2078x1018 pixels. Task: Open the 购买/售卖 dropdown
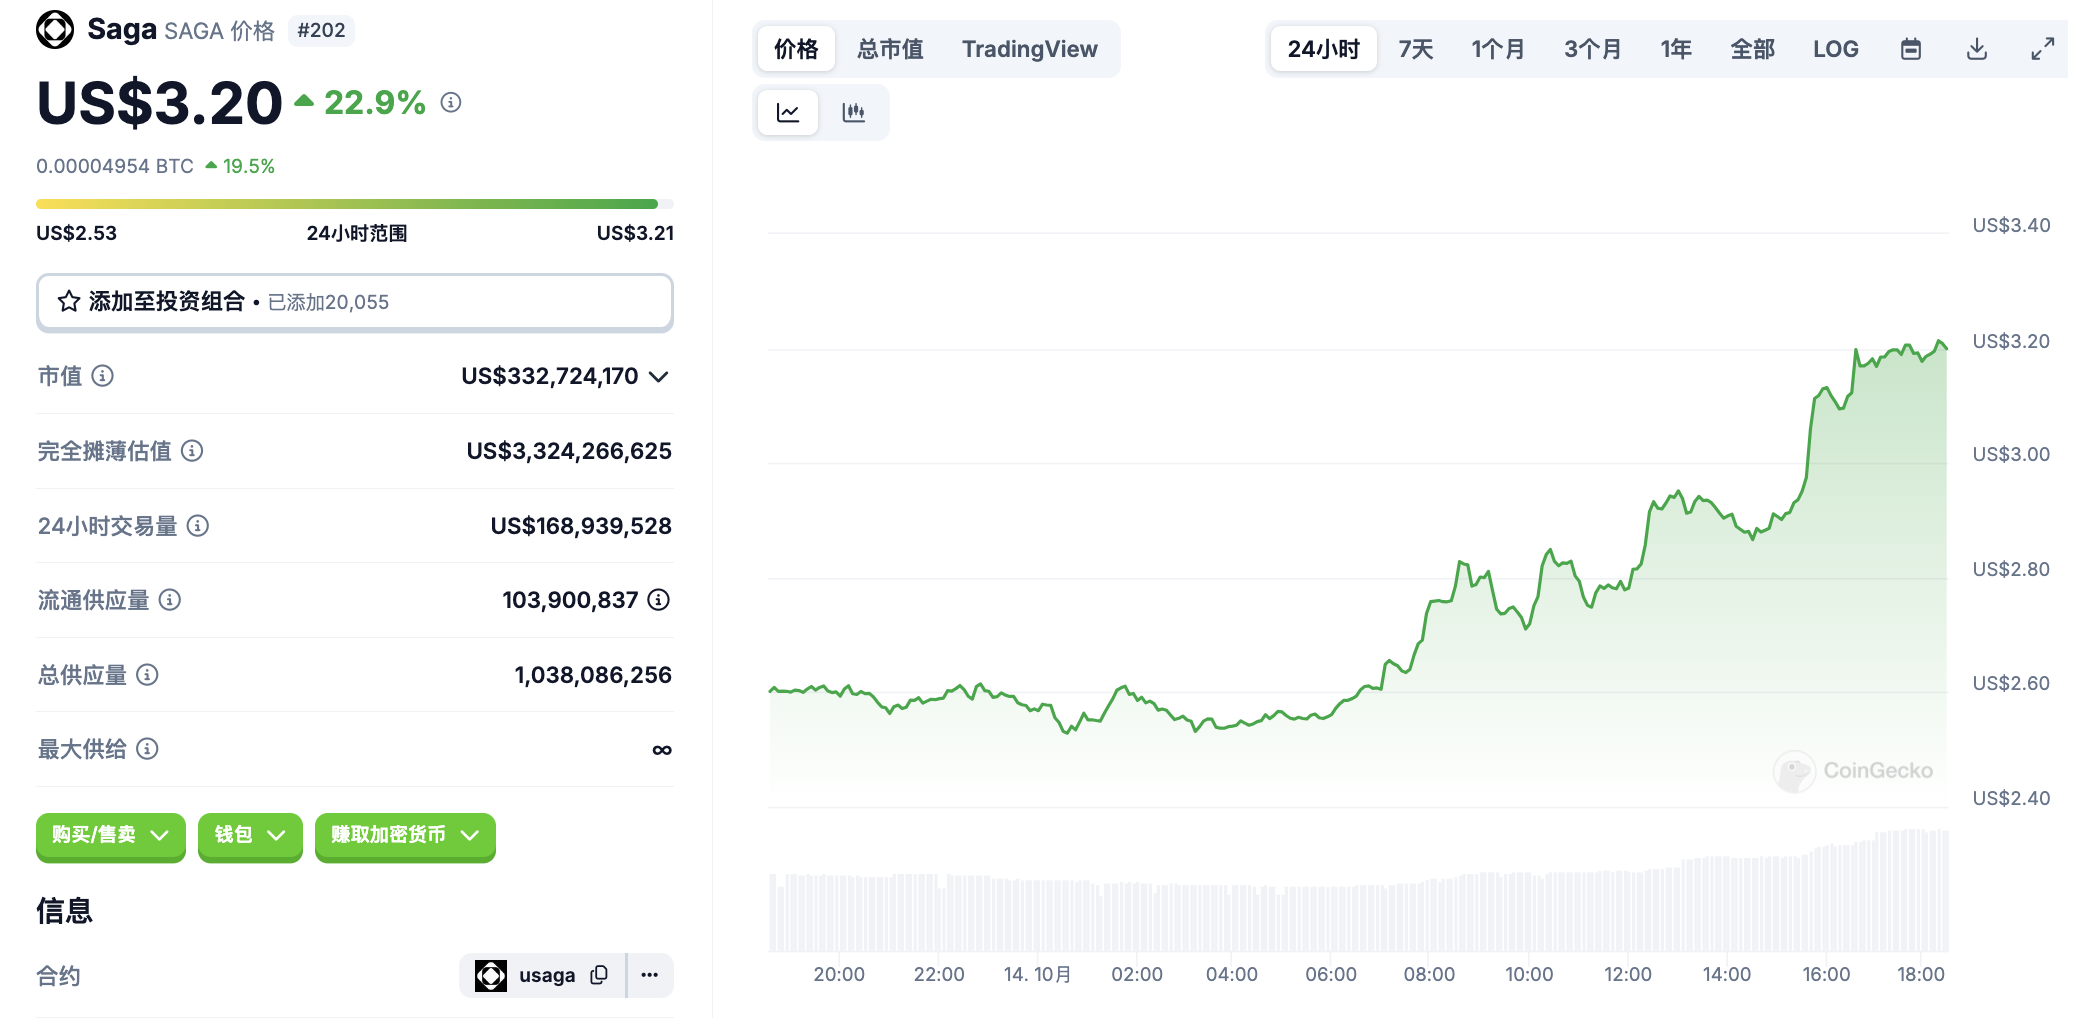click(x=110, y=835)
